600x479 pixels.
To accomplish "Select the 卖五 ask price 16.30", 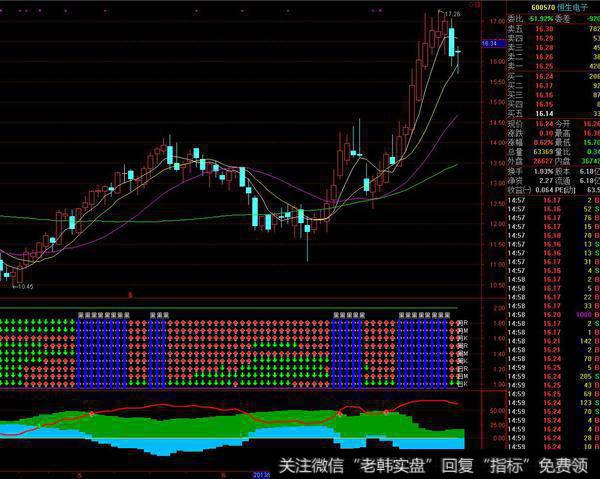I will tap(544, 29).
